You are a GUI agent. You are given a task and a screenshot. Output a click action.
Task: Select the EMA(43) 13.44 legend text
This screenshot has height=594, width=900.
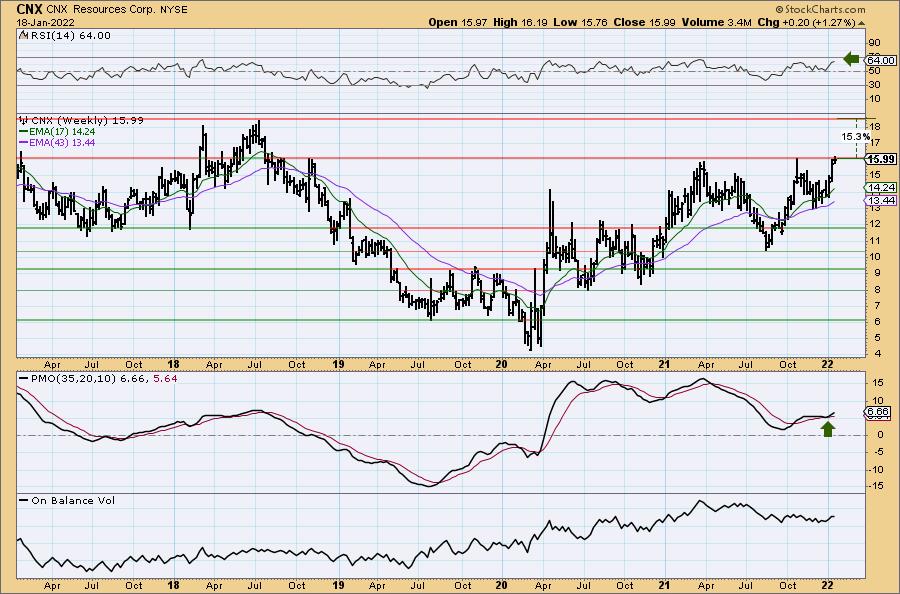point(62,142)
